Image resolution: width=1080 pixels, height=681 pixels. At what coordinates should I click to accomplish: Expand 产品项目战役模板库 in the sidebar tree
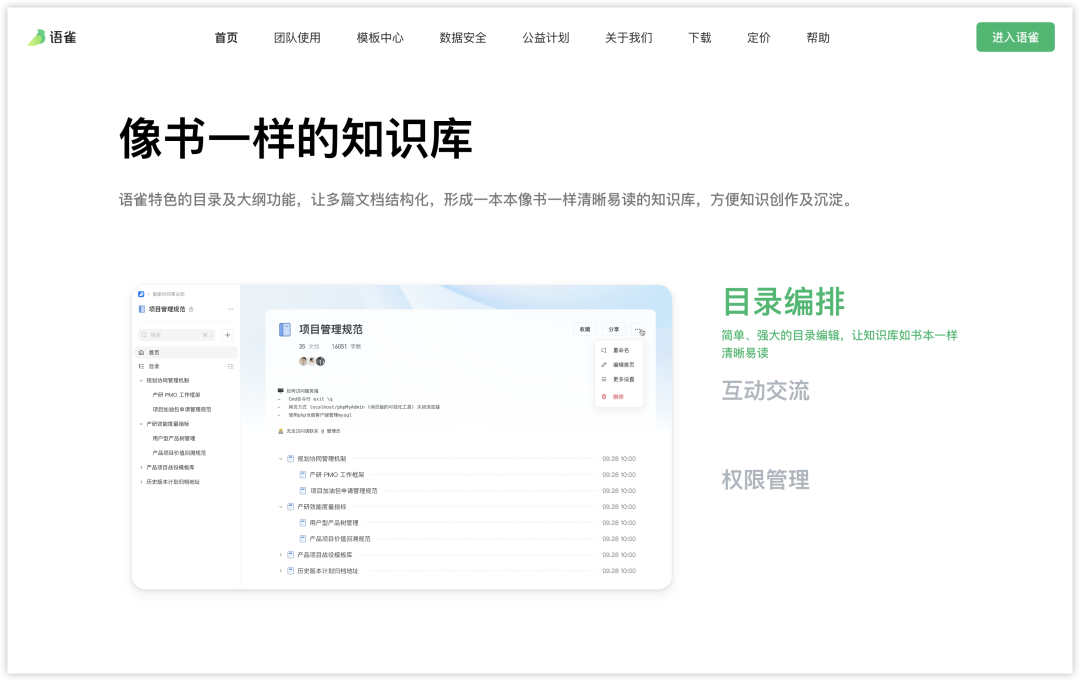tap(141, 468)
